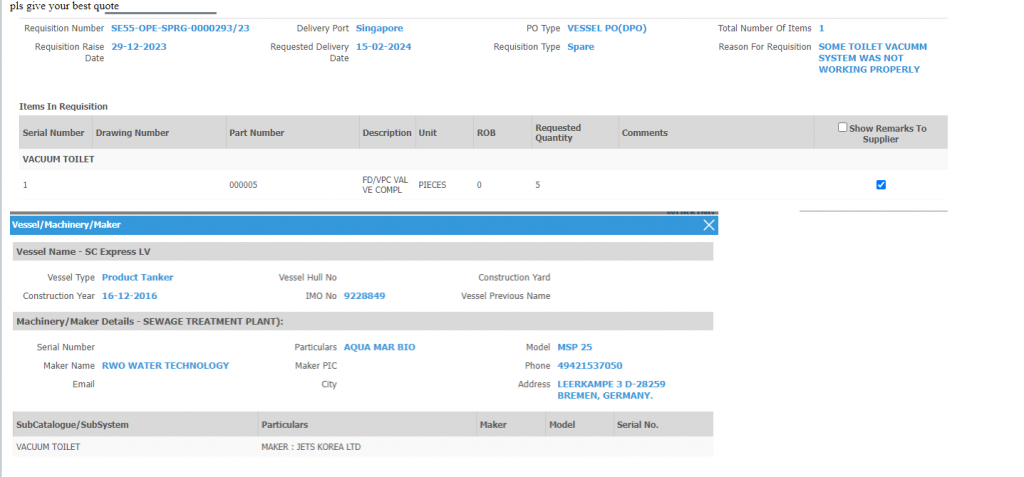
Task: Open requisition number SE55-OPE-SPRG-0000293/23
Action: point(180,28)
